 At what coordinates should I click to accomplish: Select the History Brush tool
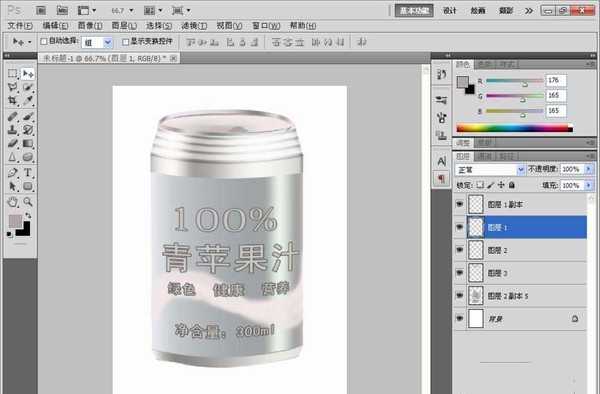pyautogui.click(x=28, y=130)
